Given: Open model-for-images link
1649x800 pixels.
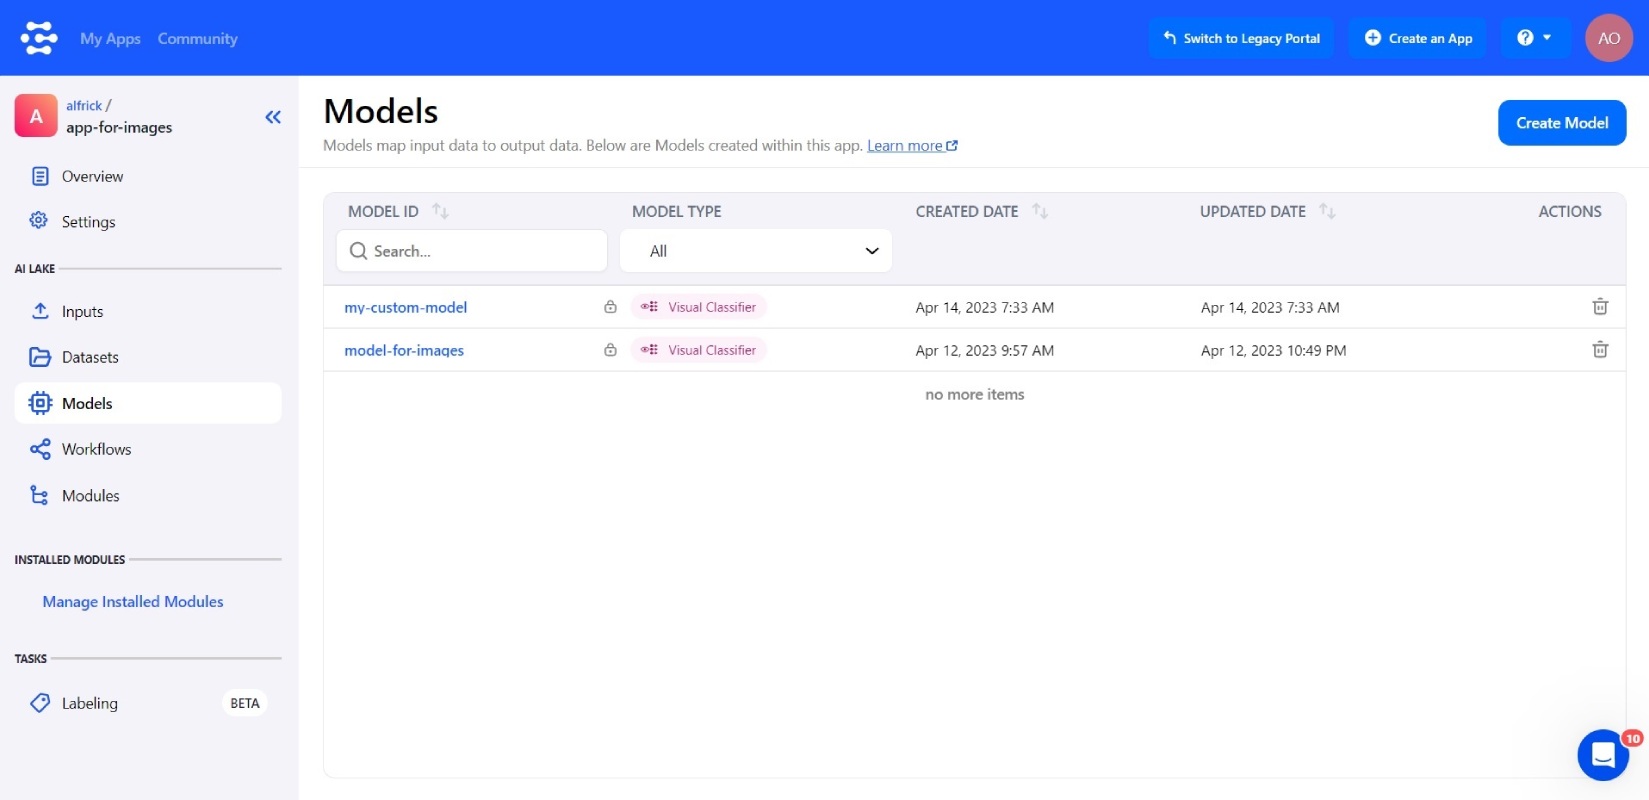Looking at the screenshot, I should point(404,350).
